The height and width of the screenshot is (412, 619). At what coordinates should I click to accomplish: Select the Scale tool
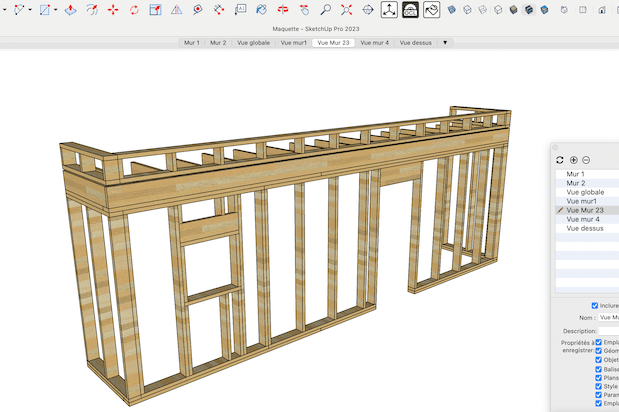155,10
